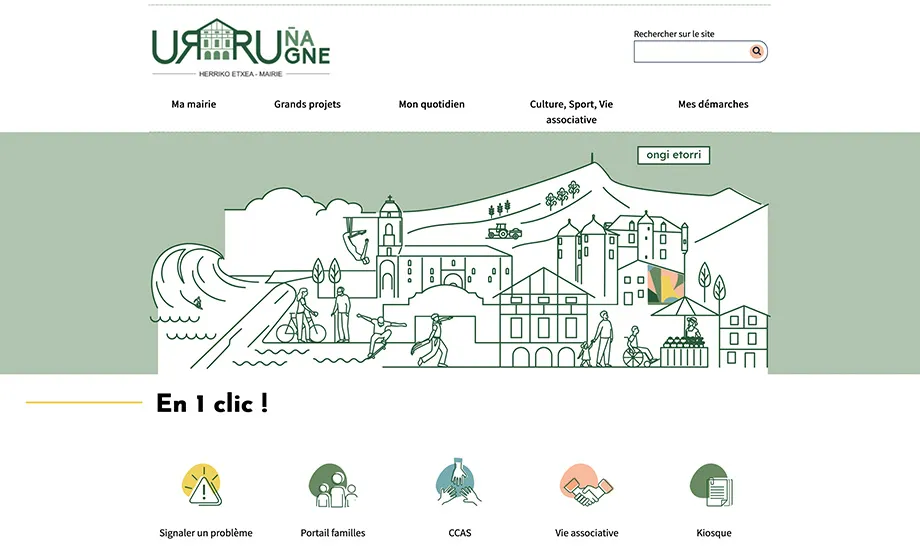Open the 'Kiosque' text link
Screen dimensions: 920x549
pos(713,533)
